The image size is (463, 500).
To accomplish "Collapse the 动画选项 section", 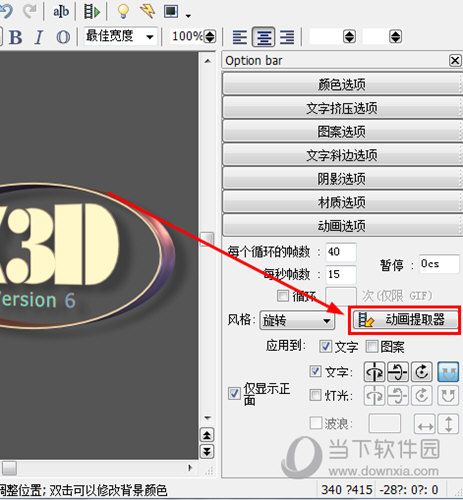I will [342, 226].
